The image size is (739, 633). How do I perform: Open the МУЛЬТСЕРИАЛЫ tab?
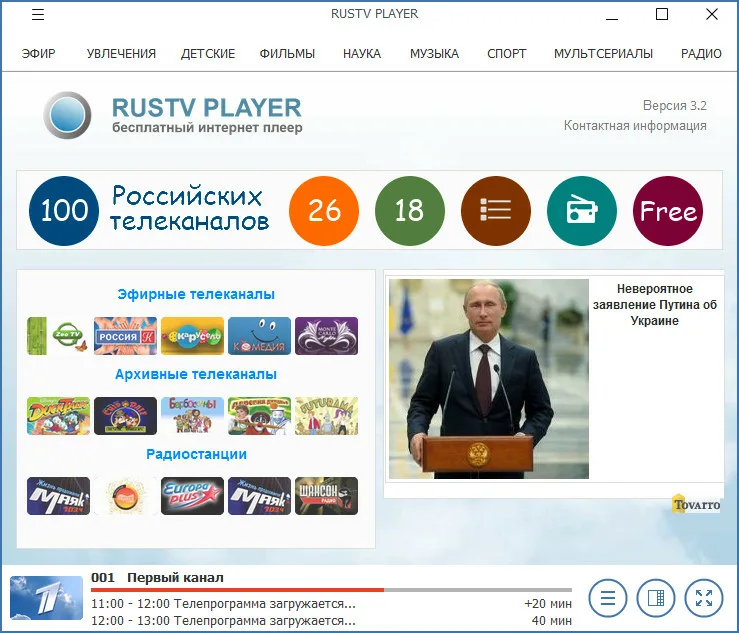pos(603,54)
